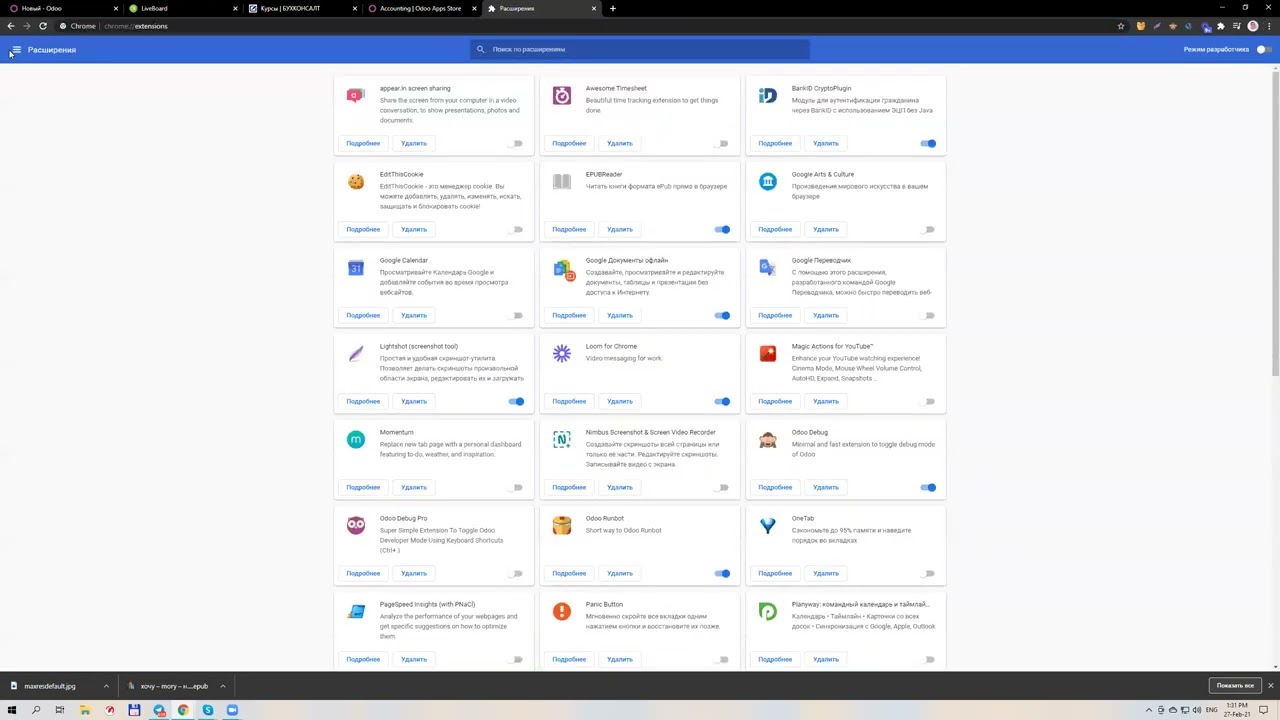Turn off the Odoo Runbot toggle
This screenshot has width=1280, height=720.
click(722, 573)
